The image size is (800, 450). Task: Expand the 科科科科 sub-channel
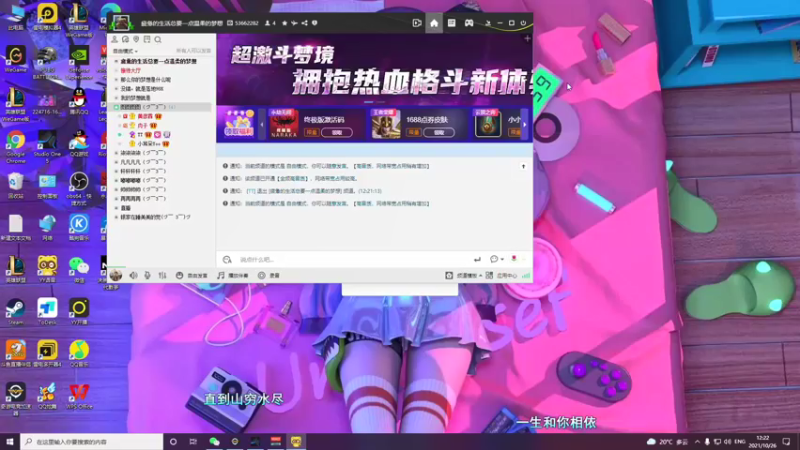(x=116, y=171)
